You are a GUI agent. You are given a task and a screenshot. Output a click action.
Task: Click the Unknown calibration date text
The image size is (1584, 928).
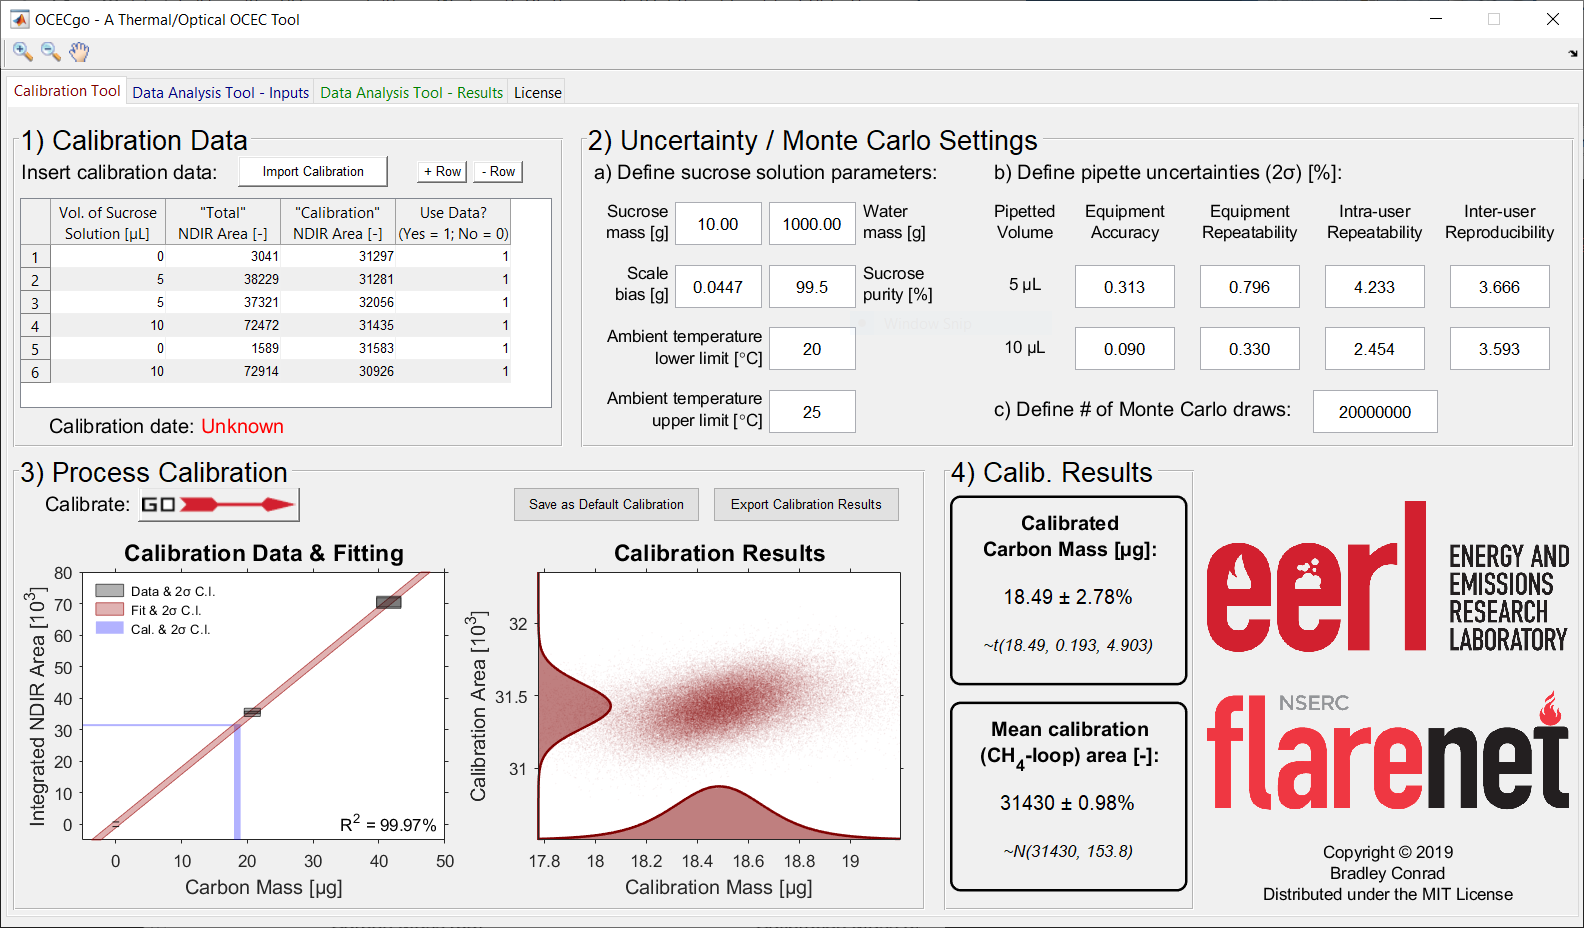[x=242, y=427]
